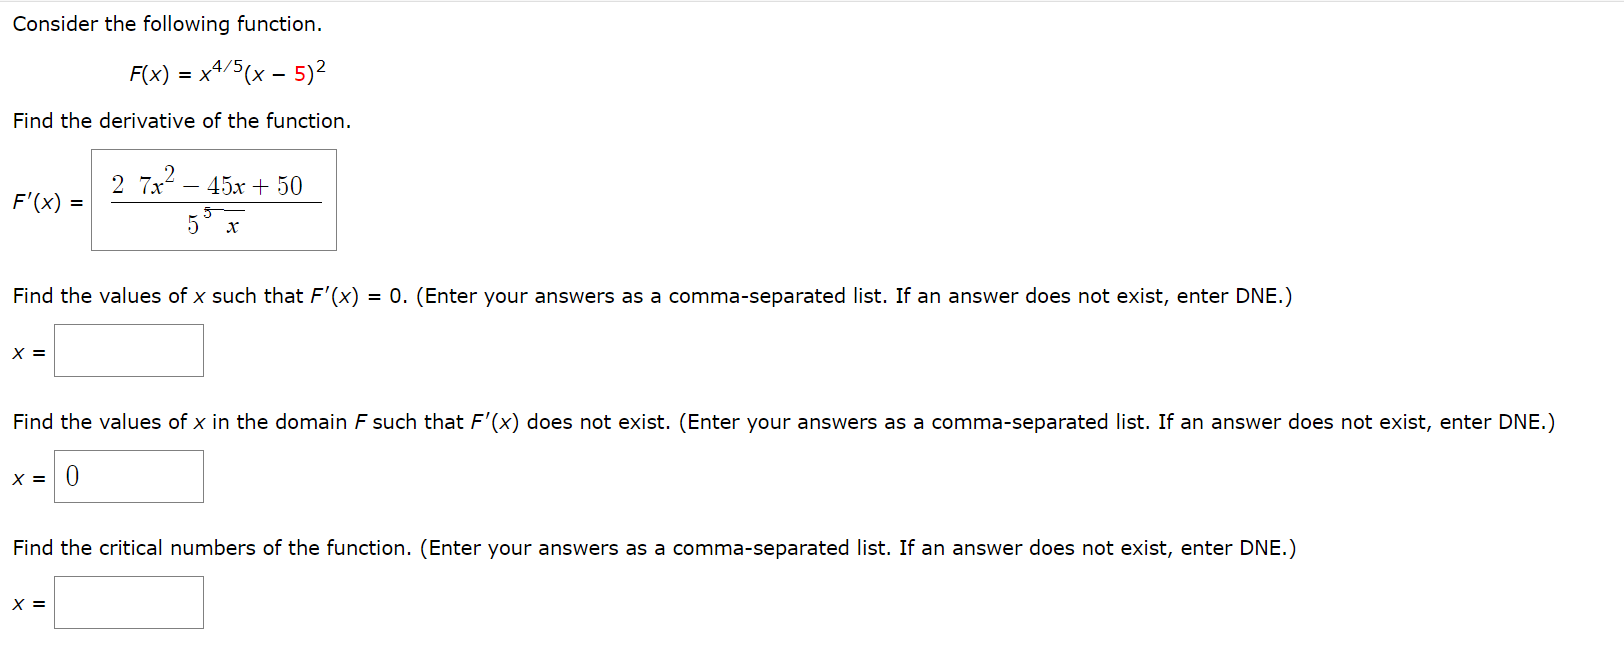
Task: Click the input field containing 0
Action: click(x=128, y=475)
